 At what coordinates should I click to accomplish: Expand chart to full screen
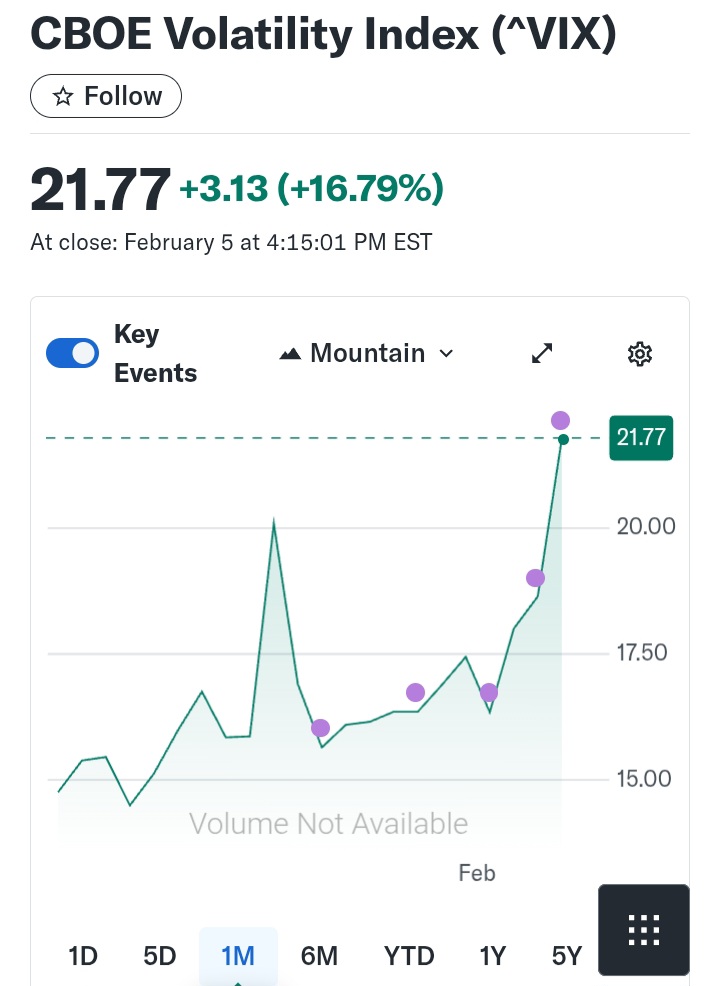coord(542,353)
